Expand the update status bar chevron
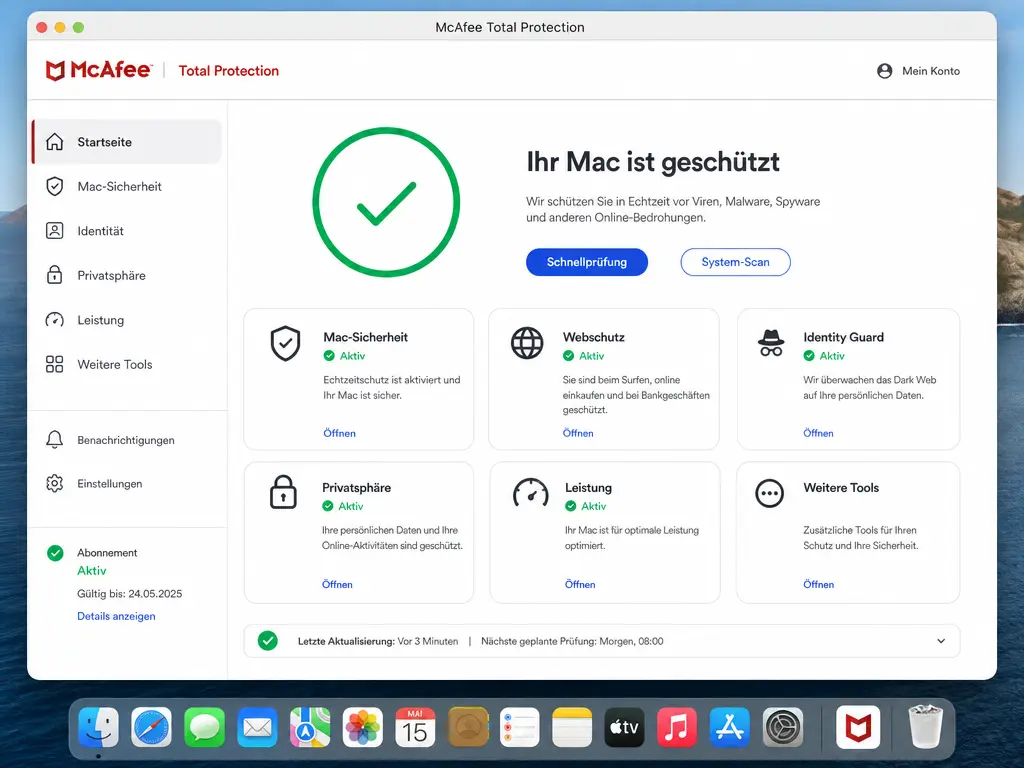This screenshot has width=1024, height=768. click(941, 641)
